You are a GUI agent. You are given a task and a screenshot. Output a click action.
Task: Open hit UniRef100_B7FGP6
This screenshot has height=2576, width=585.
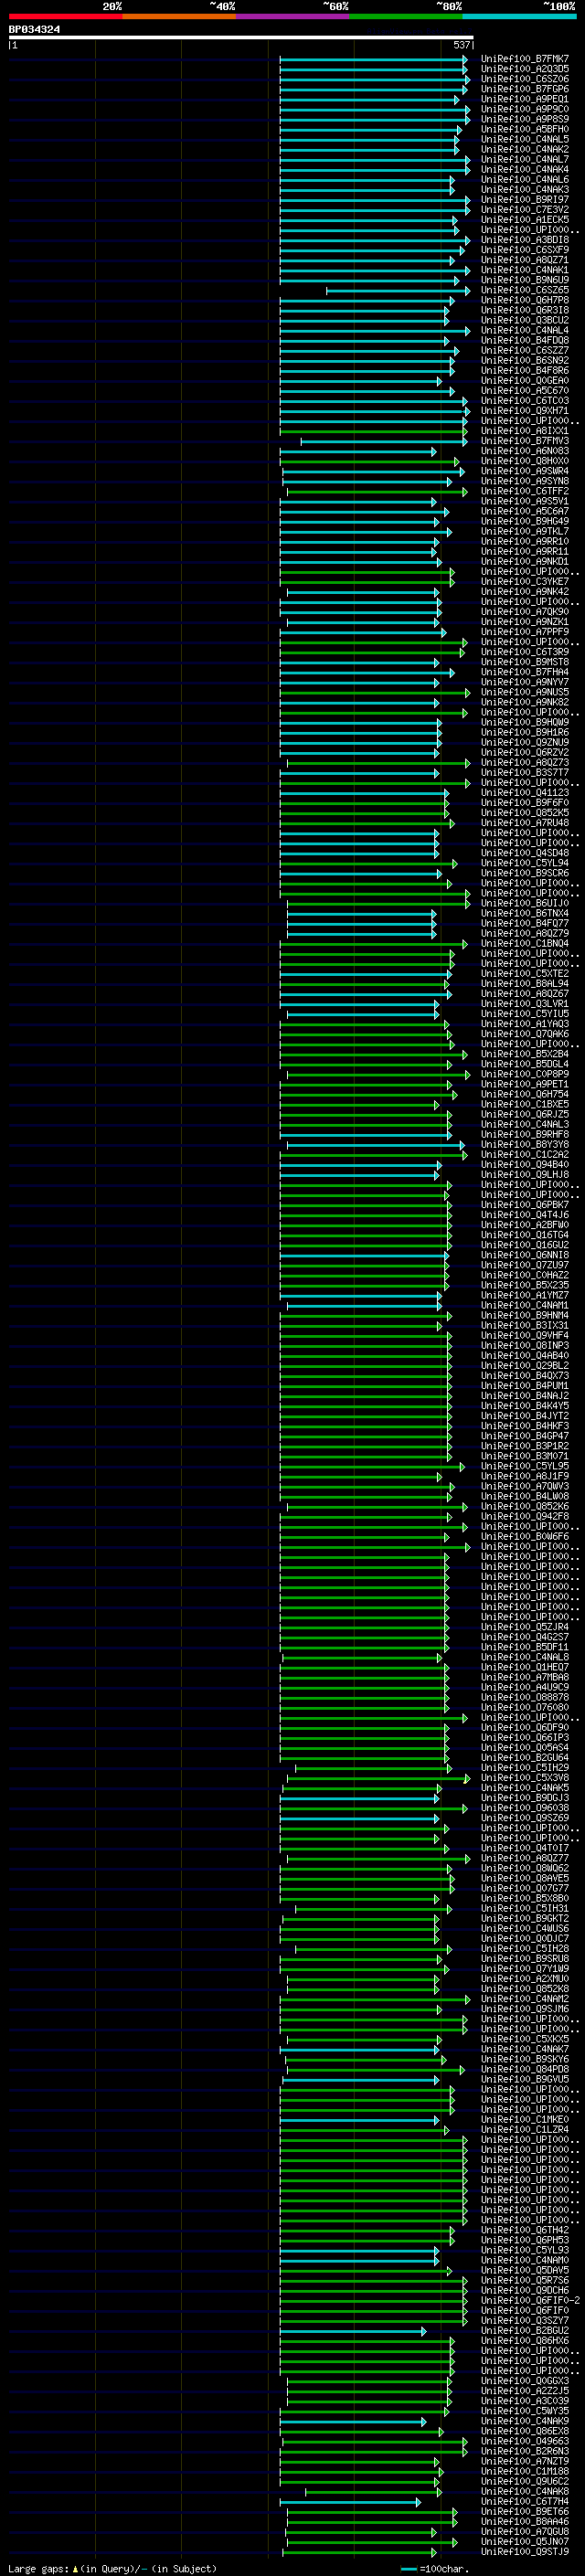525,89
